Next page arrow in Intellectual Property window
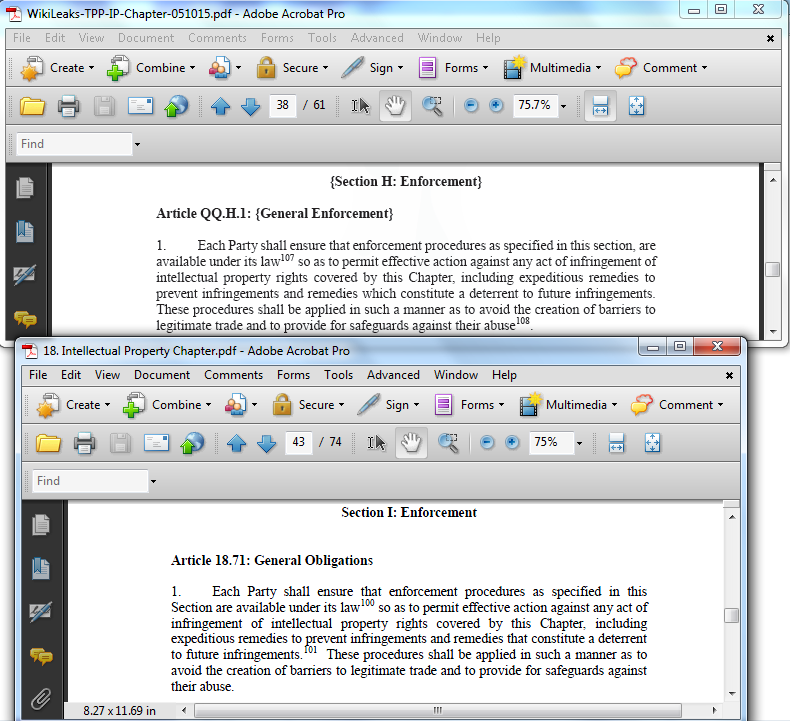This screenshot has width=790, height=721. coord(267,443)
